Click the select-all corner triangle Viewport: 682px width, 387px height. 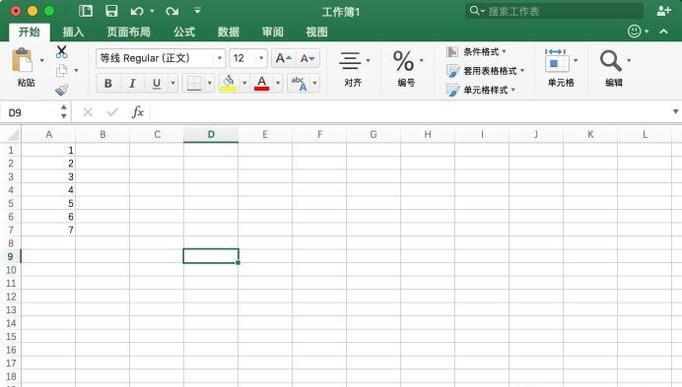coord(13,134)
